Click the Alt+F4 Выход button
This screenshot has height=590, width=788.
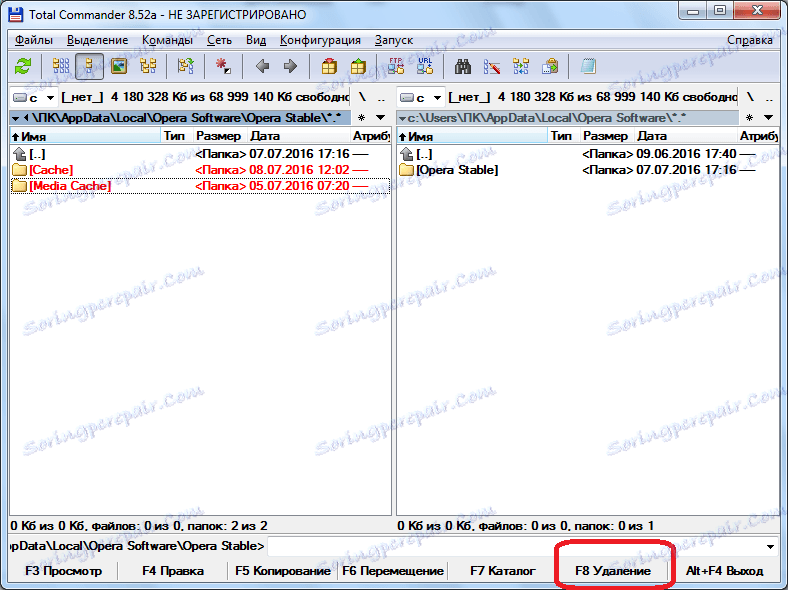724,571
